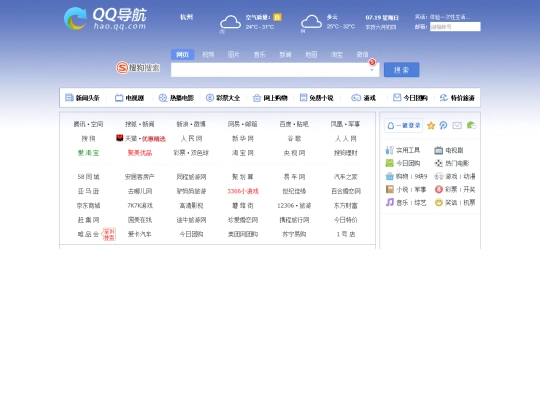Click the 特价旅游 travel icon
Image resolution: width=540 pixels, height=405 pixels.
tap(444, 98)
